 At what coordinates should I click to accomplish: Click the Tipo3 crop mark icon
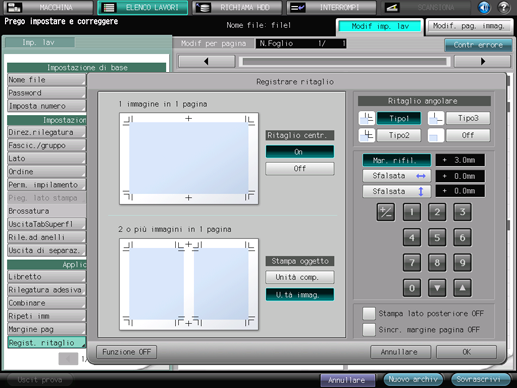pyautogui.click(x=436, y=118)
